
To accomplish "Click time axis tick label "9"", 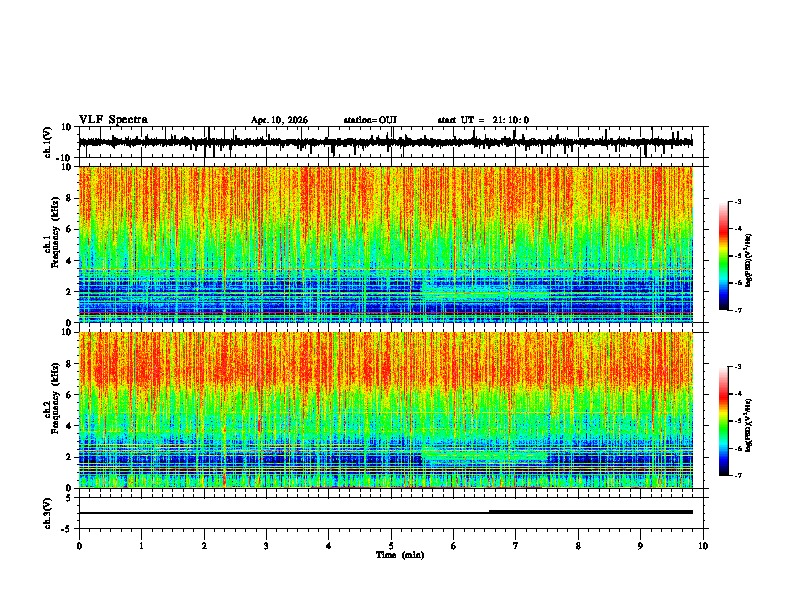I will pos(640,546).
